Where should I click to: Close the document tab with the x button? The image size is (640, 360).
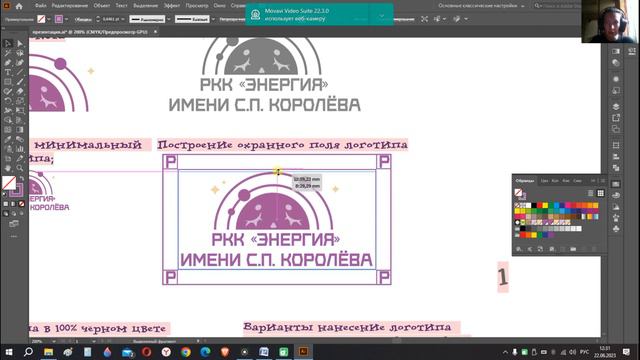click(155, 31)
